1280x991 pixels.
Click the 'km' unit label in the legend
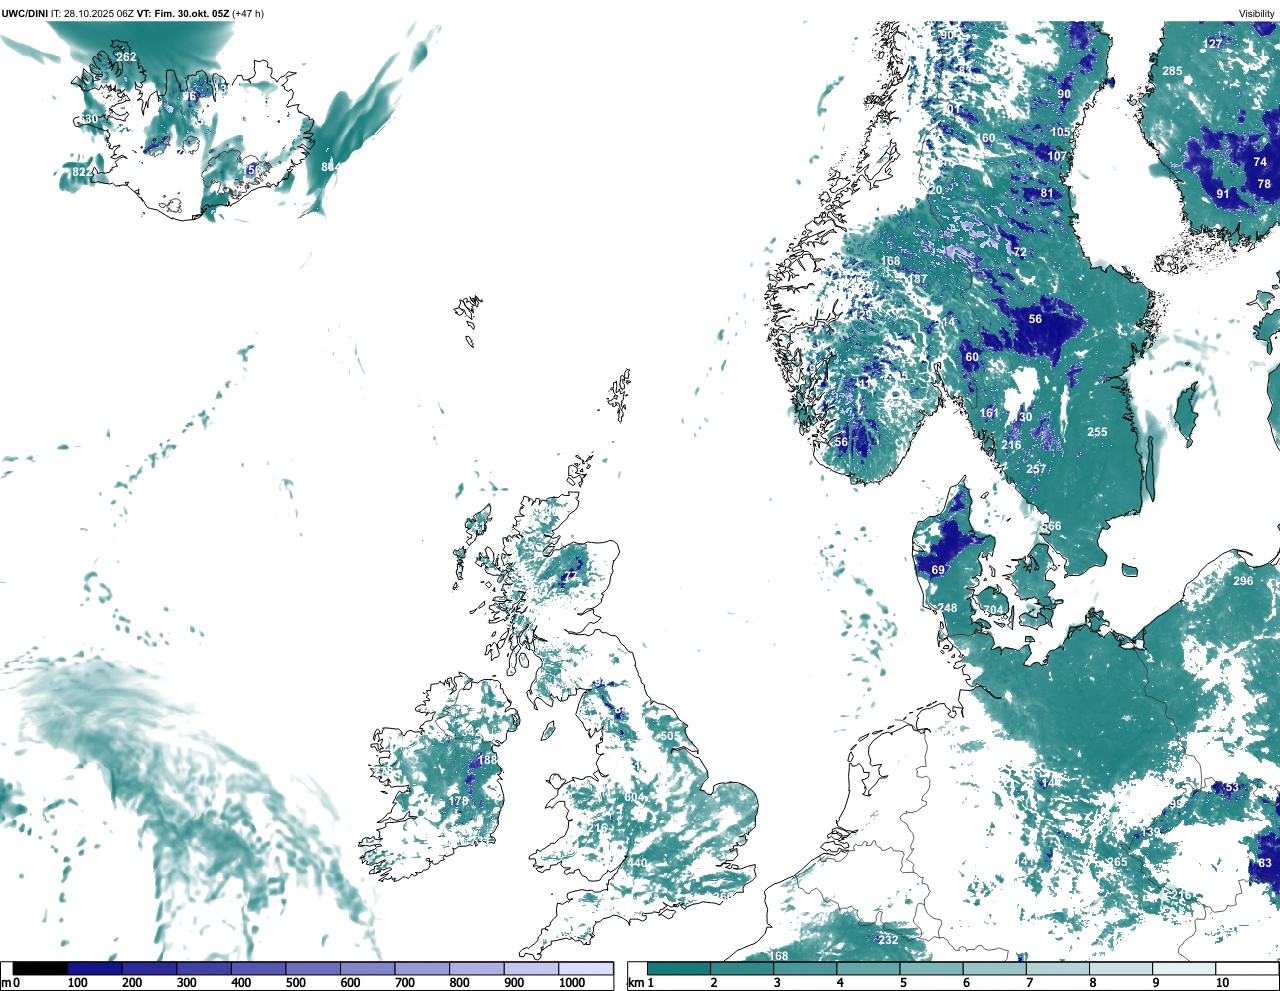pos(634,983)
